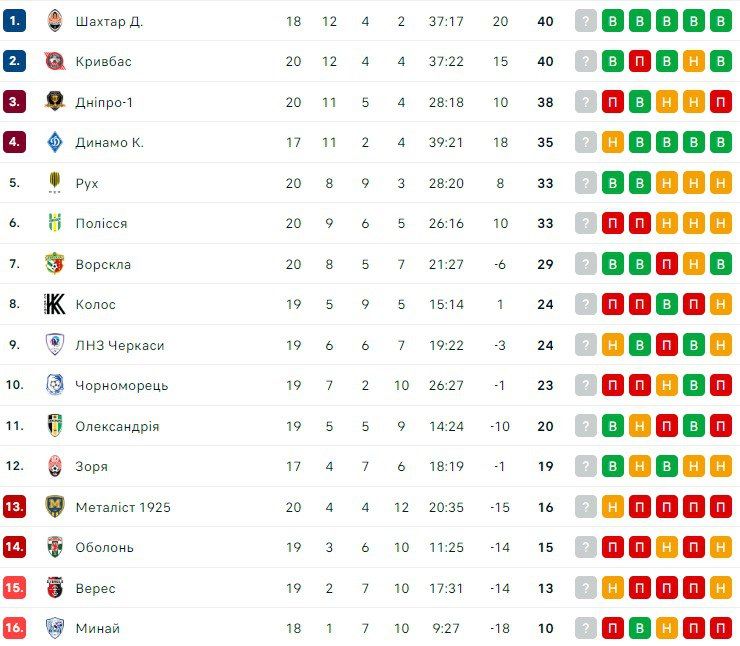
Task: Click the rank 1 position badge
Action: click(x=15, y=21)
